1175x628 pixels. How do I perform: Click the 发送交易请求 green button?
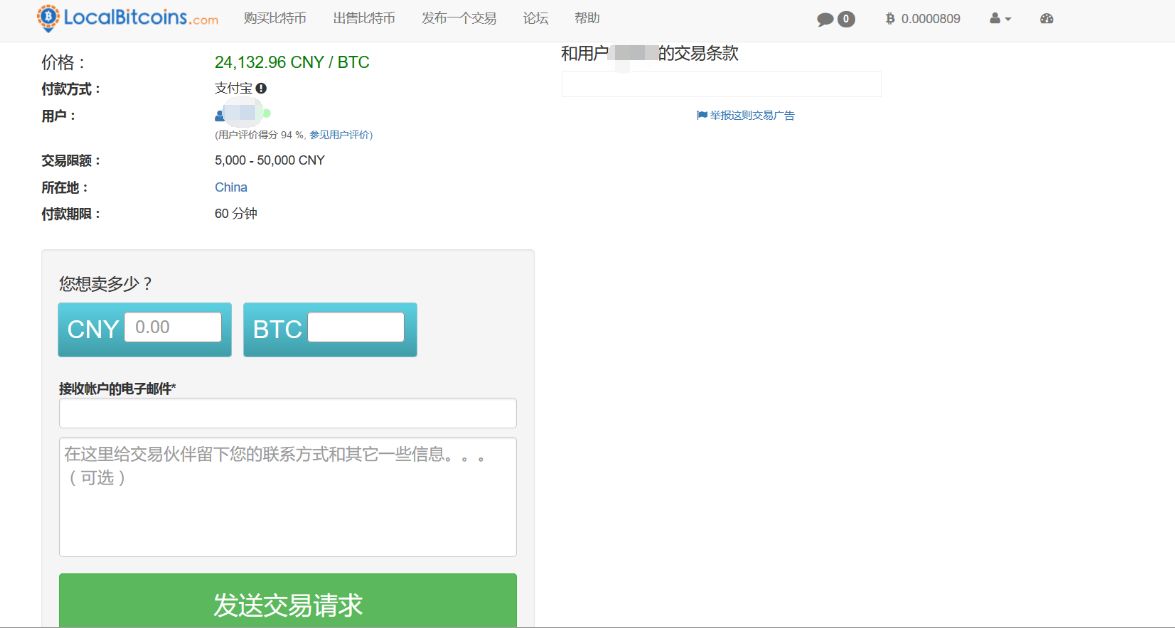click(288, 600)
